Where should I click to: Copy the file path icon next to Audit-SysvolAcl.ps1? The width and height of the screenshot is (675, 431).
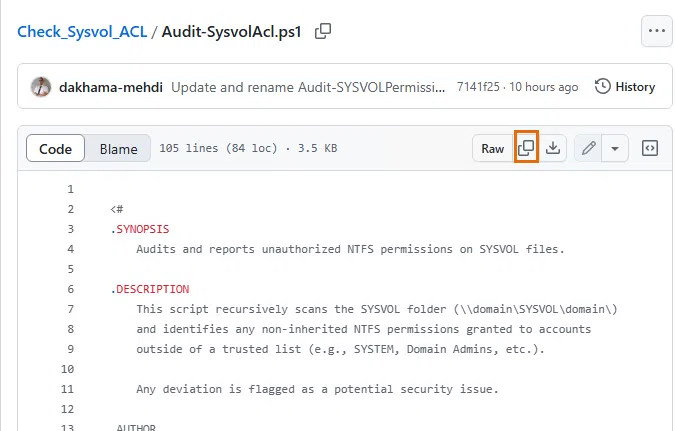pos(323,31)
